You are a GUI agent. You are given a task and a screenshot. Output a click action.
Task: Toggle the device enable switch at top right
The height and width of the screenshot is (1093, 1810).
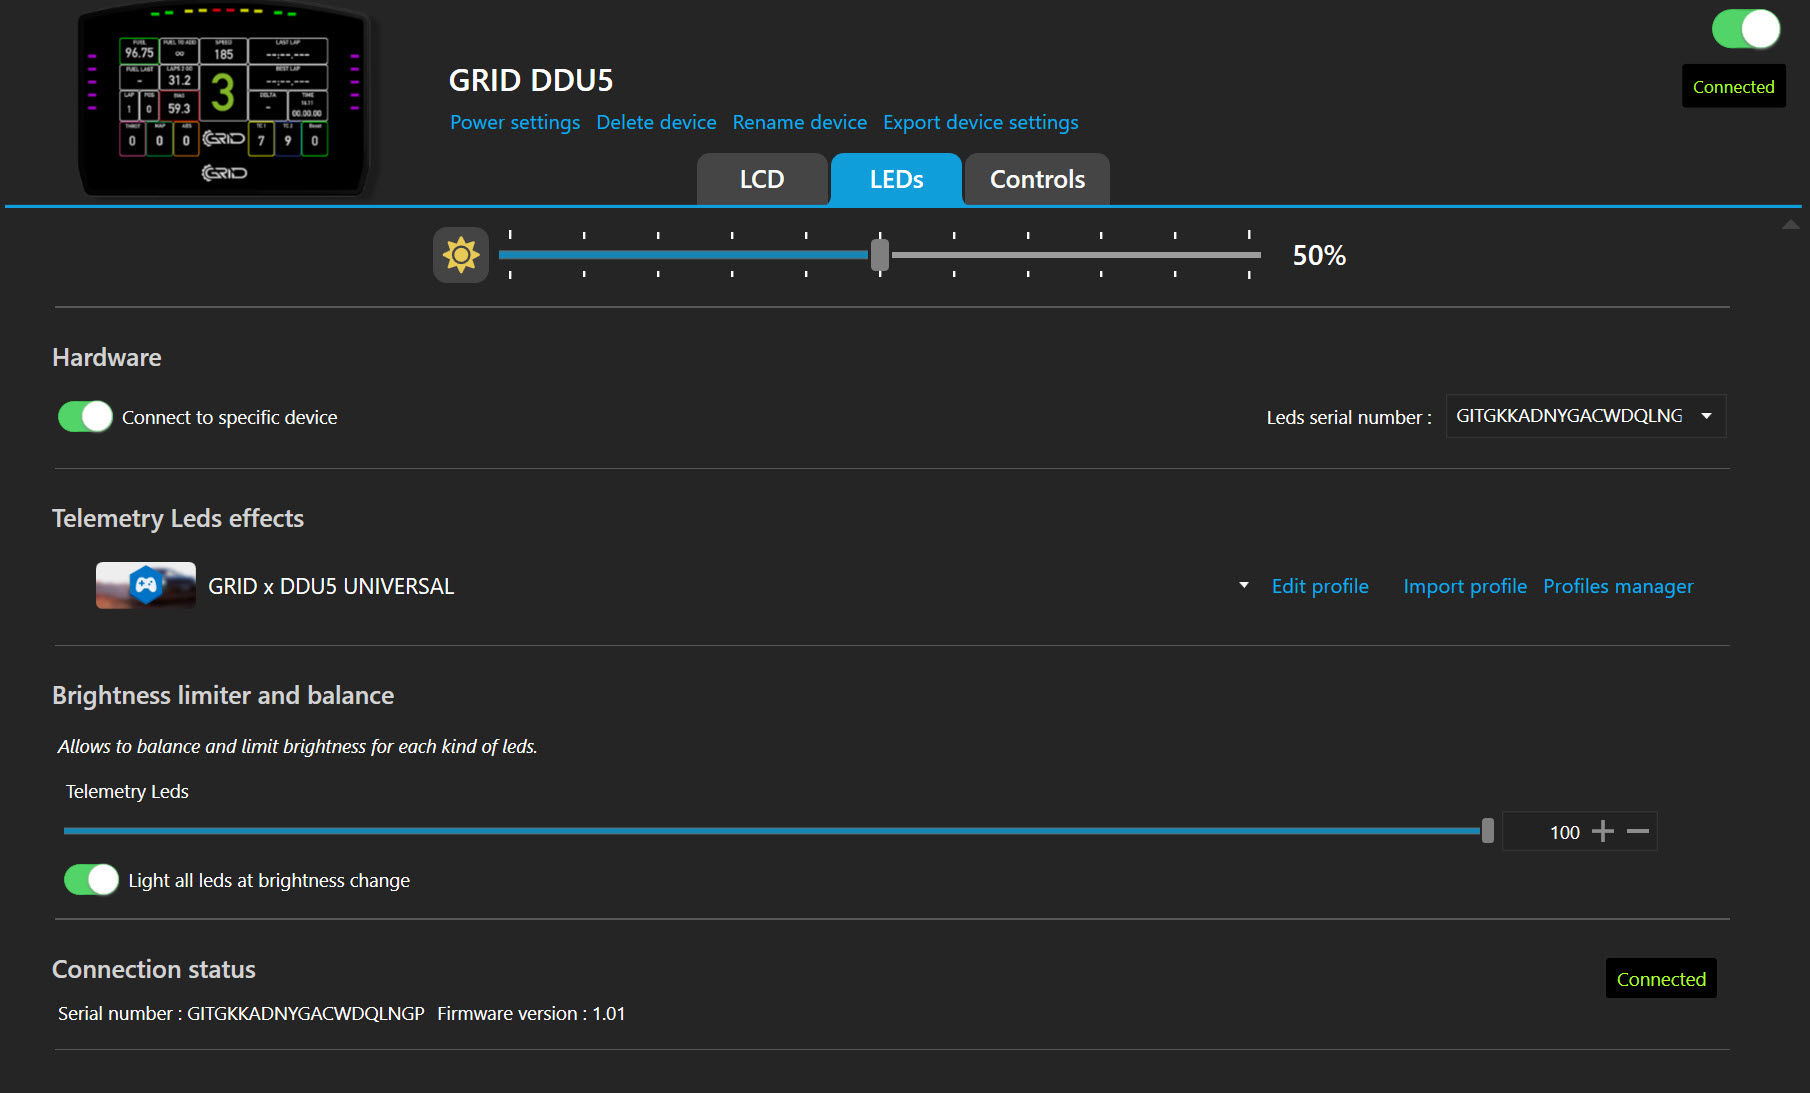[x=1745, y=29]
